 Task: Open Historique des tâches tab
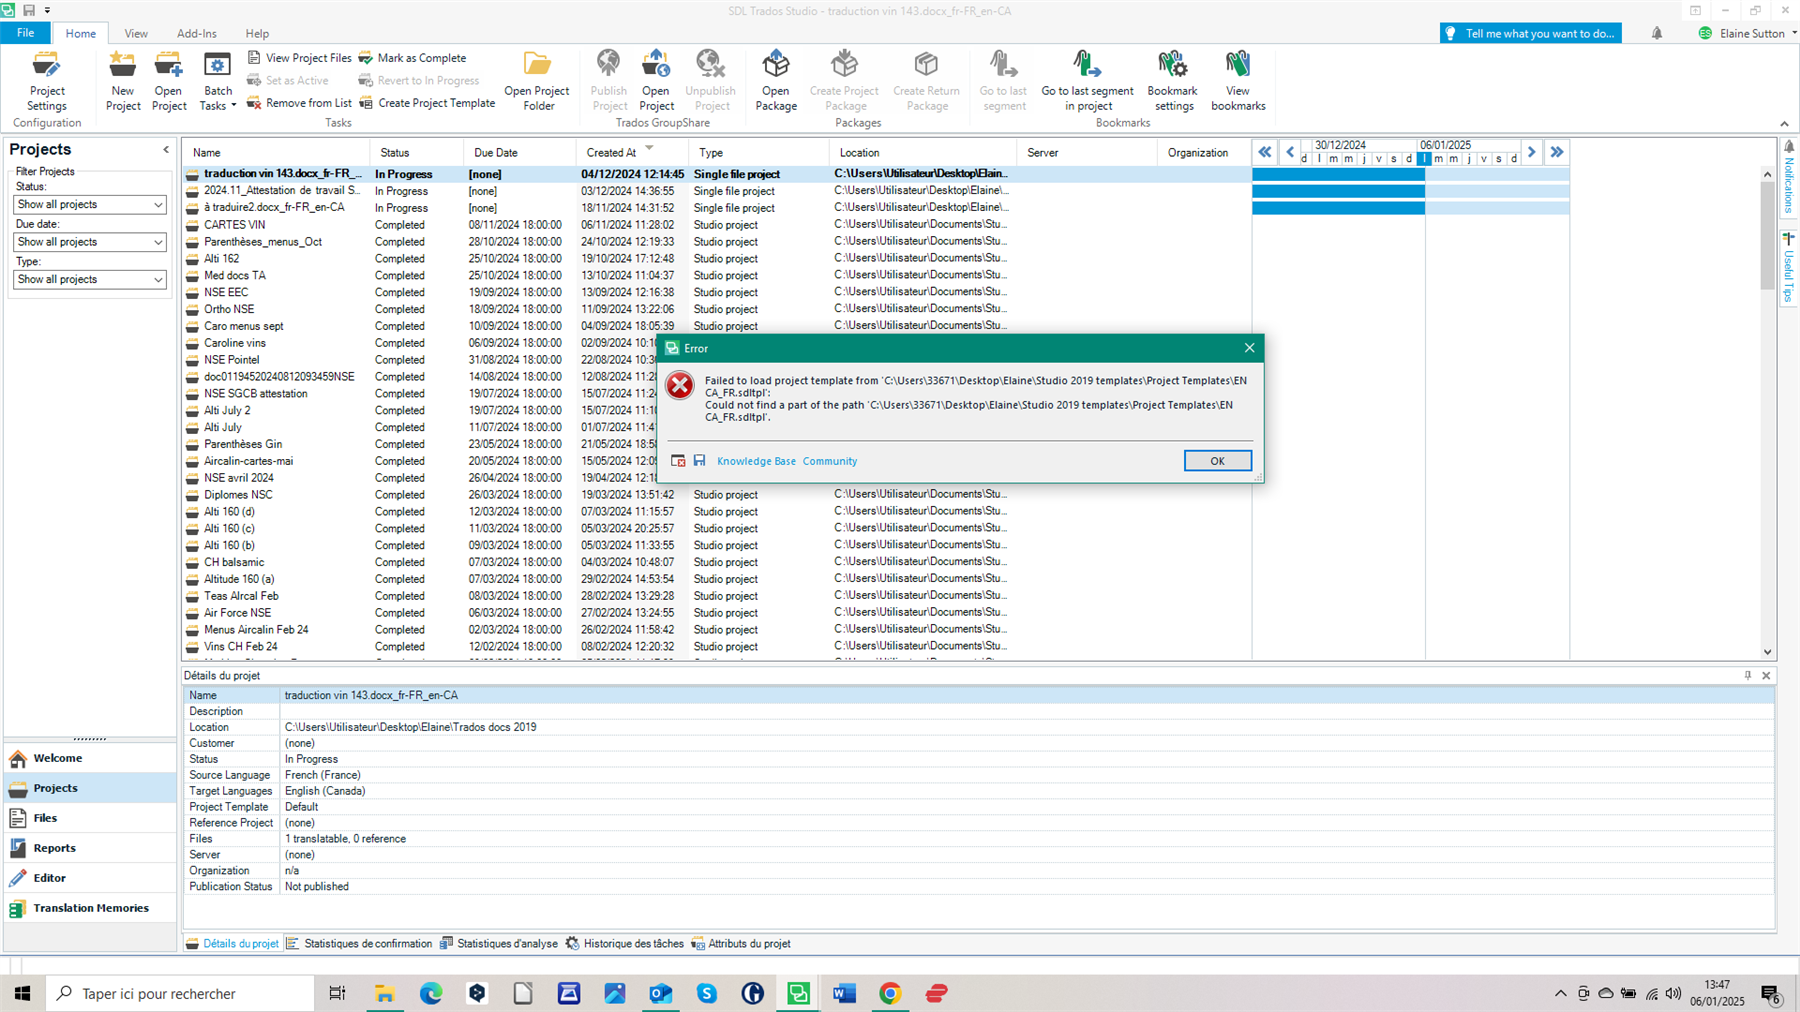[625, 944]
